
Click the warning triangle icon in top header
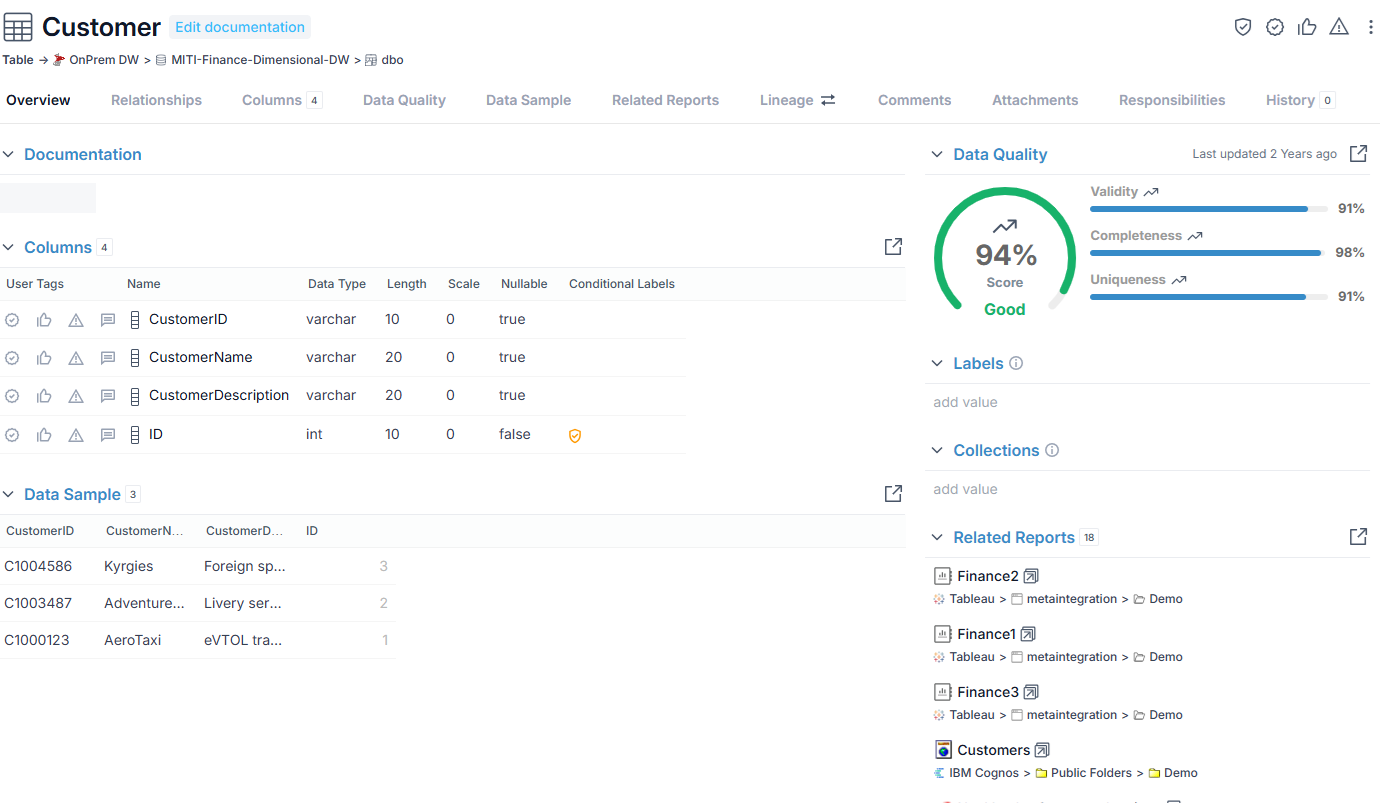click(x=1339, y=27)
